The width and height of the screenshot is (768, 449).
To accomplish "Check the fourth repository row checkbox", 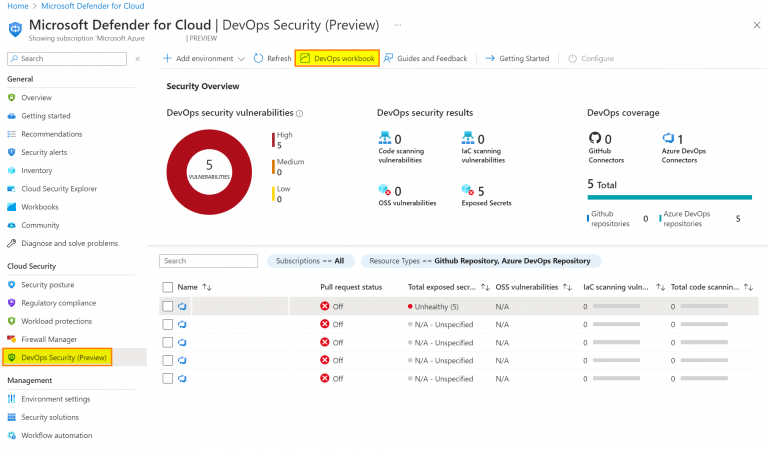I will [x=168, y=360].
